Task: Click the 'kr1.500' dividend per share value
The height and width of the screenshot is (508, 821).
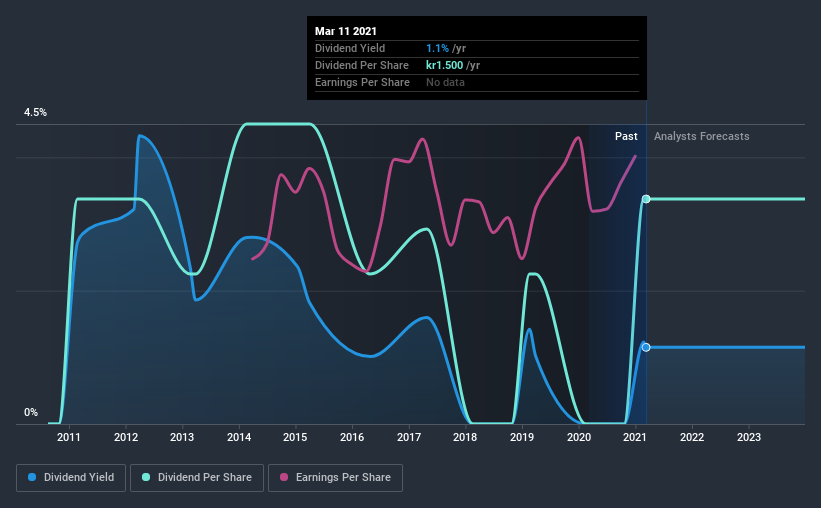Action: (x=445, y=65)
